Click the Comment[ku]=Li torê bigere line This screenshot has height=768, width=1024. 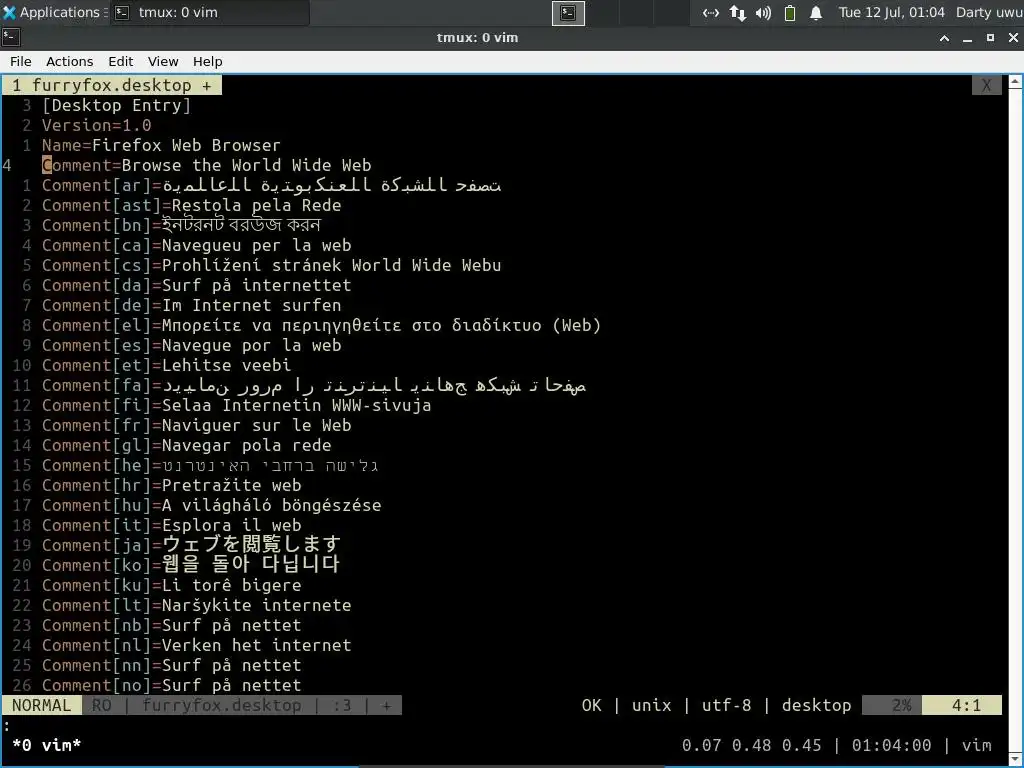[x=172, y=585]
